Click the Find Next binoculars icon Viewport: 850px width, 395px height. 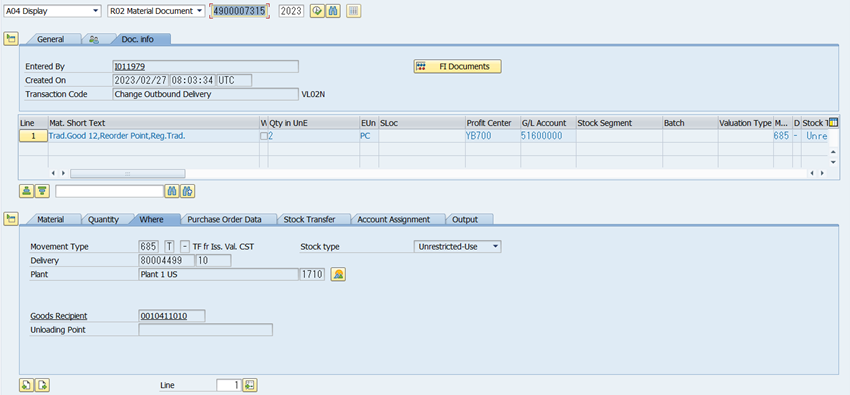pyautogui.click(x=188, y=191)
